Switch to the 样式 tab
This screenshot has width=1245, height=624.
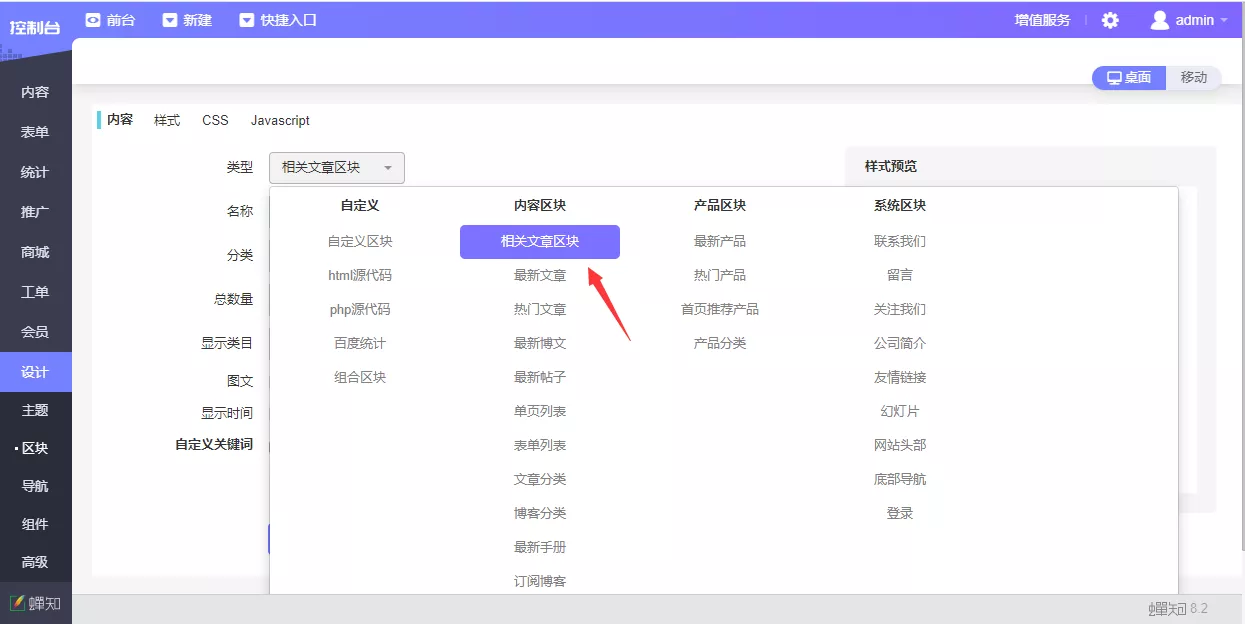167,120
